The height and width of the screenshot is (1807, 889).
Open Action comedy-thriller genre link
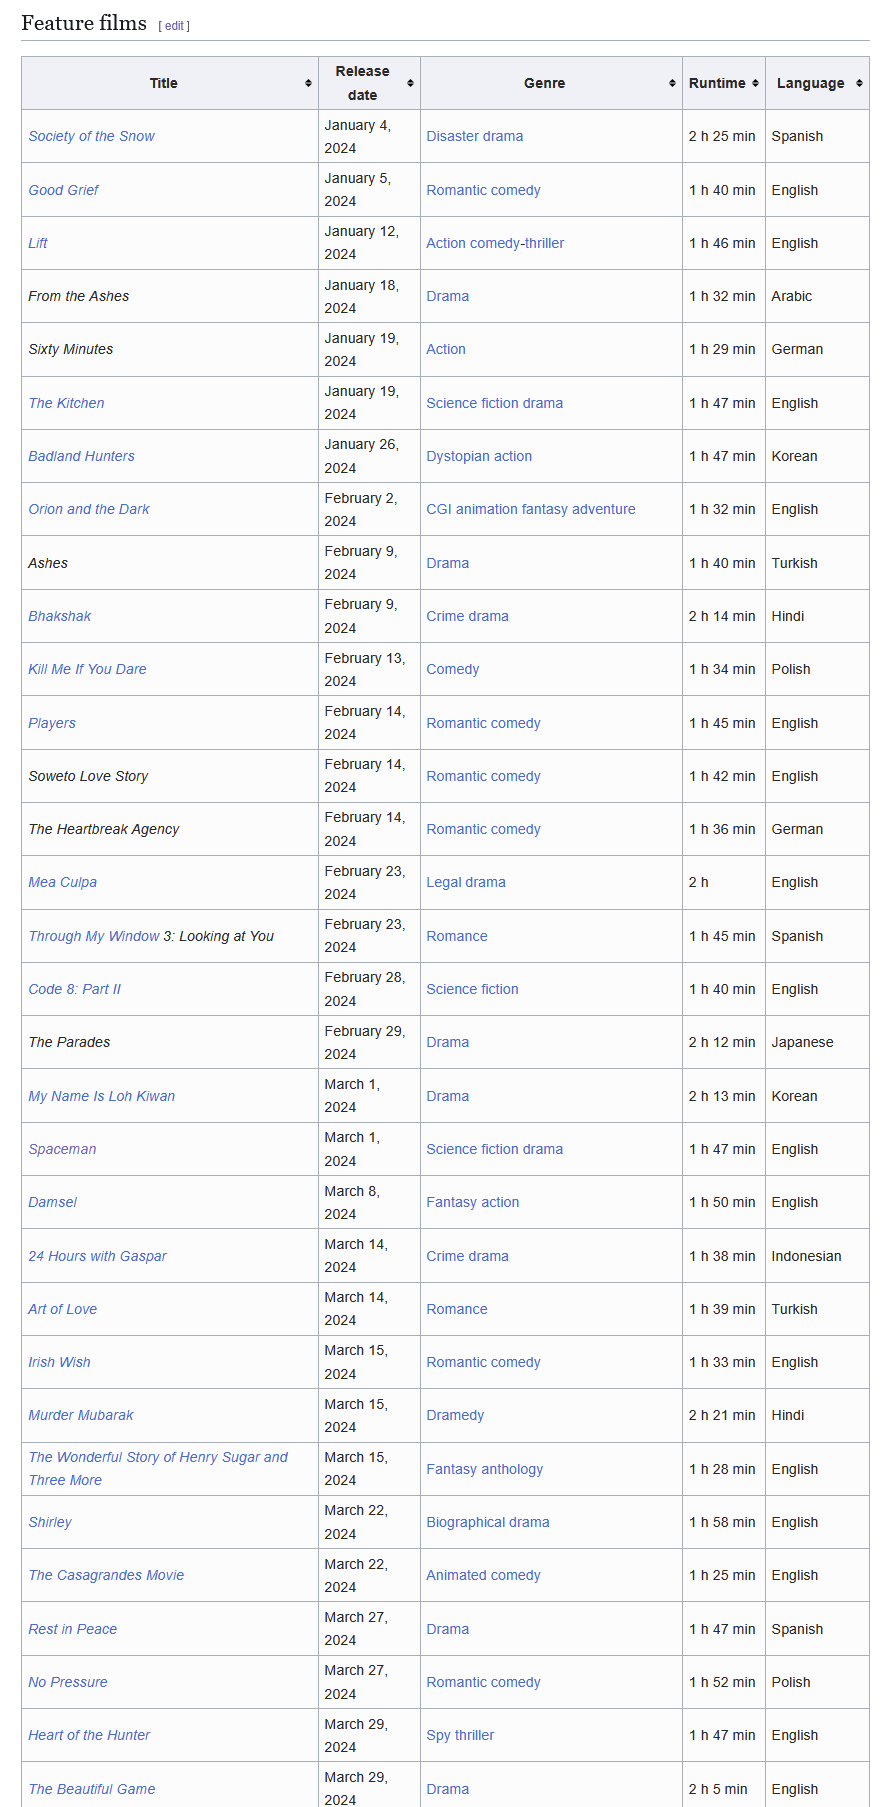[x=495, y=243]
